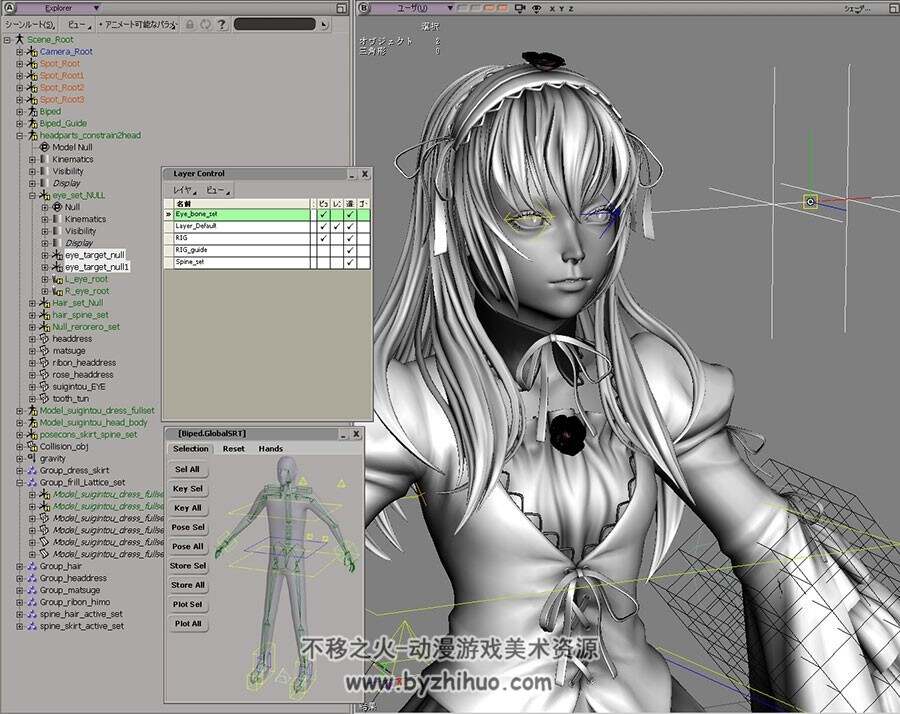Toggle first checkmark column for Layer_Default
Screen dimensions: 900x714
[323, 226]
